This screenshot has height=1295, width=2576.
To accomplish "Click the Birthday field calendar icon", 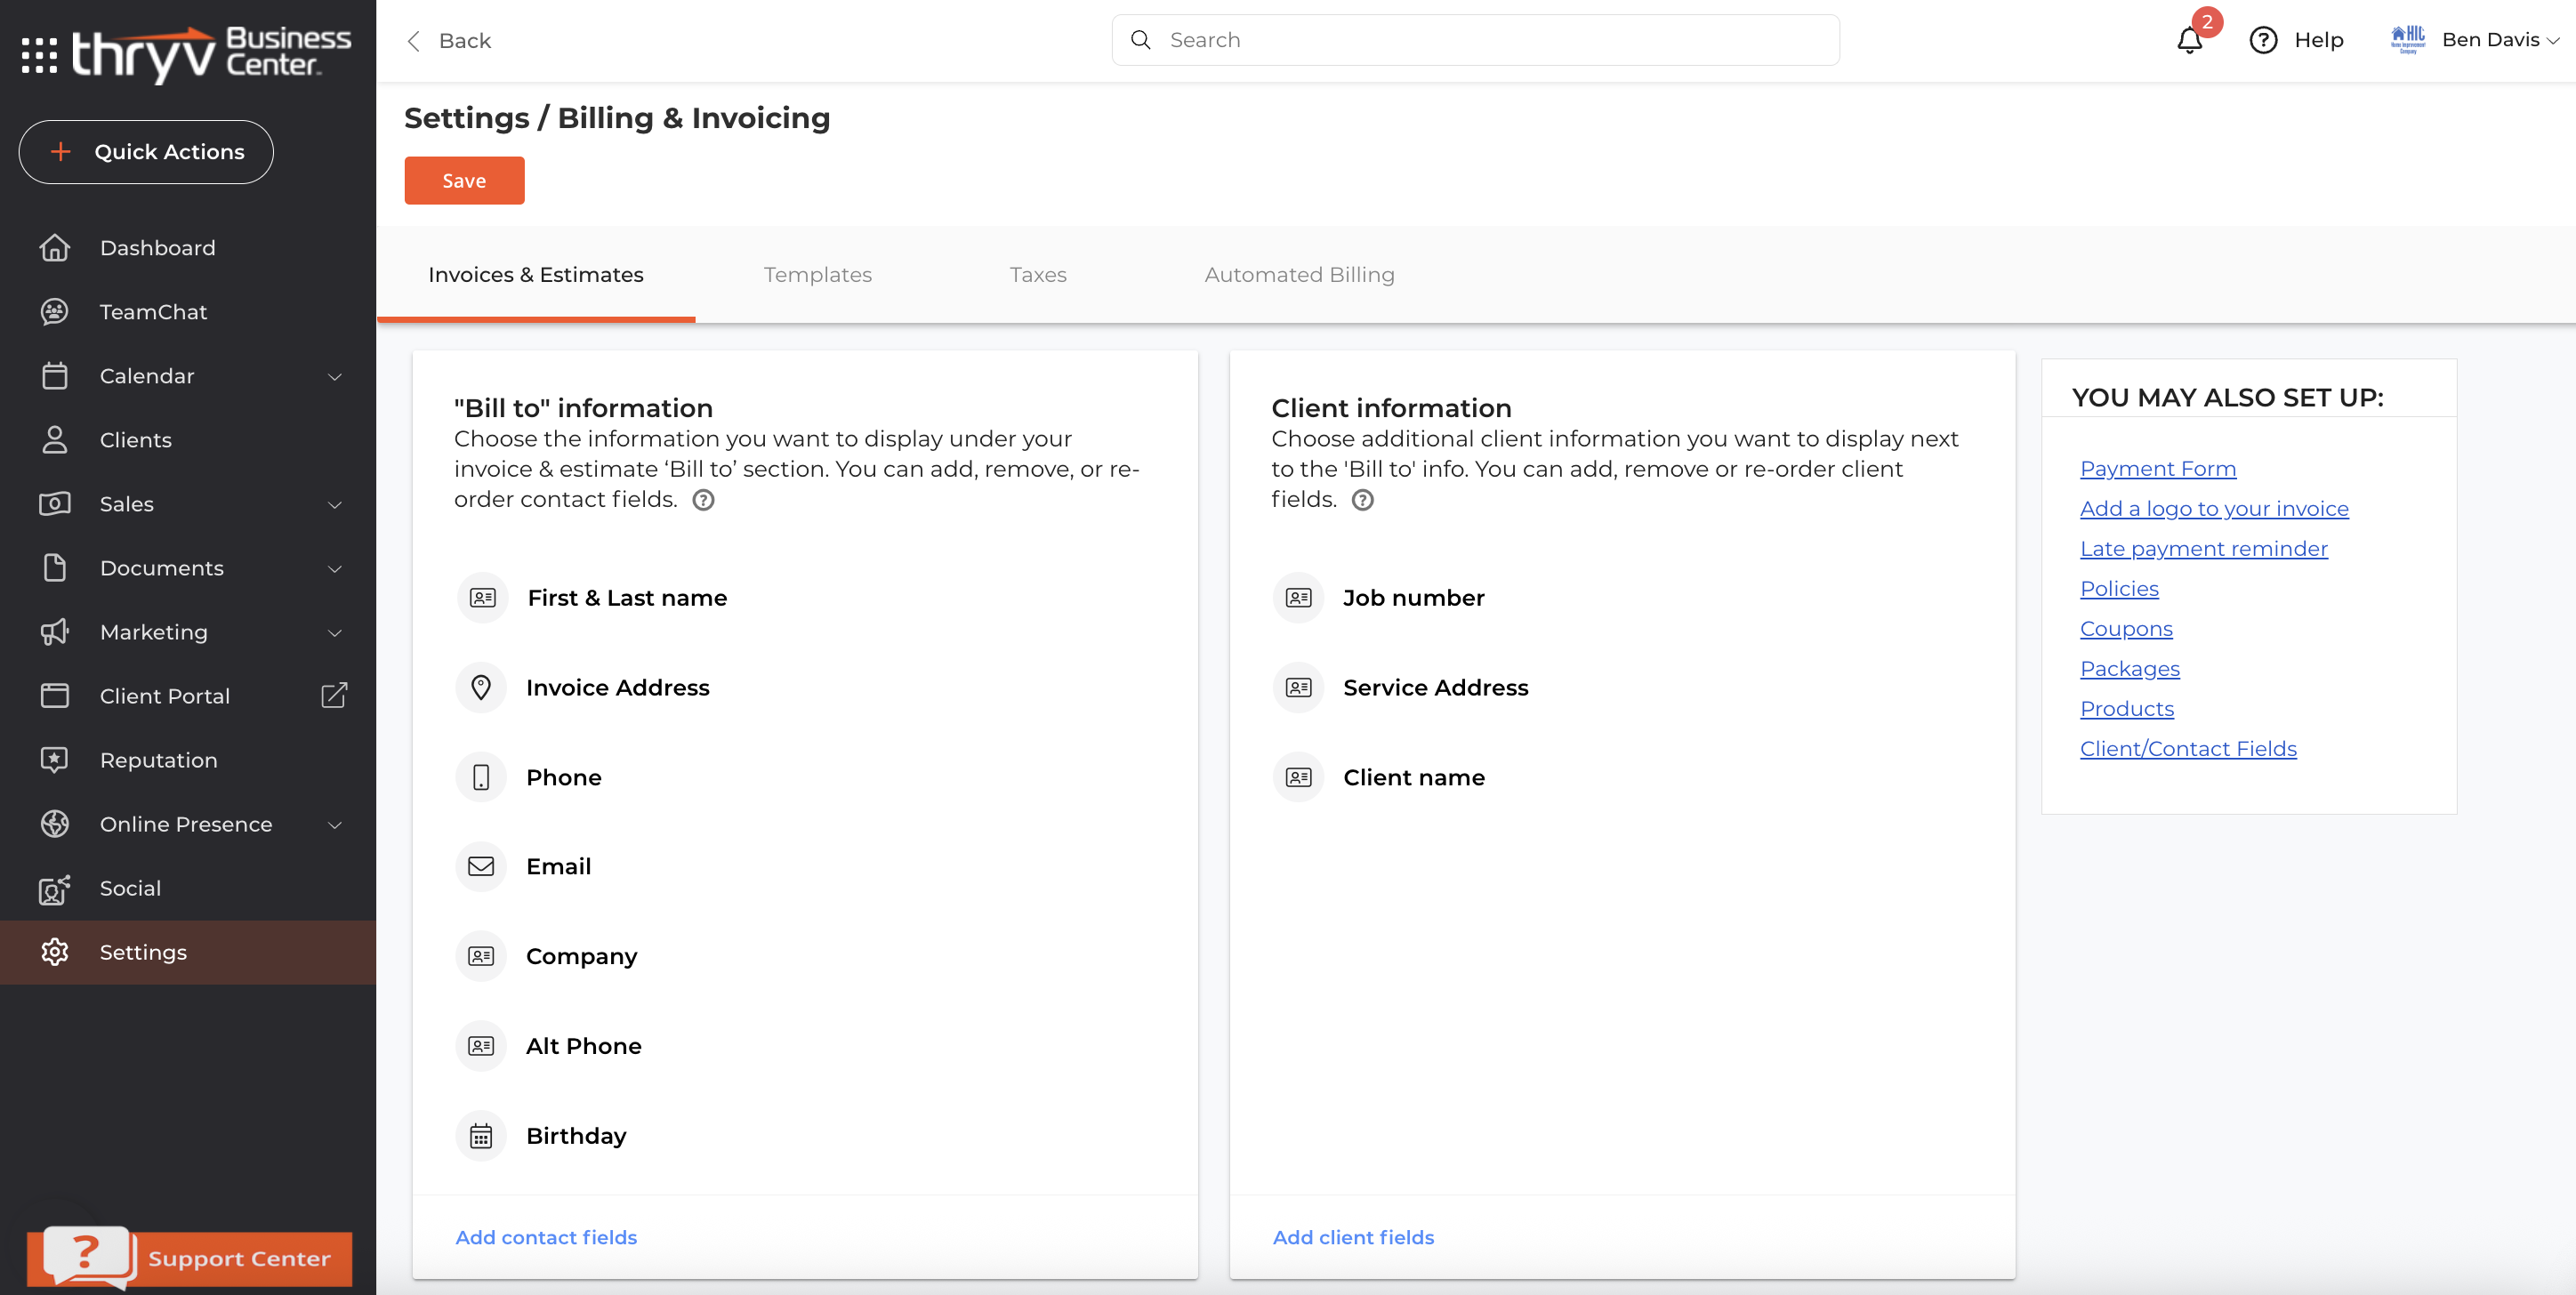I will tap(481, 1136).
